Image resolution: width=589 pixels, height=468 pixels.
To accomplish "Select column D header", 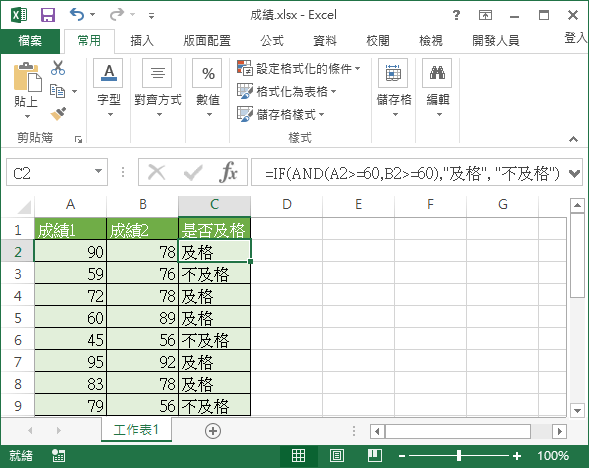I will click(x=286, y=205).
